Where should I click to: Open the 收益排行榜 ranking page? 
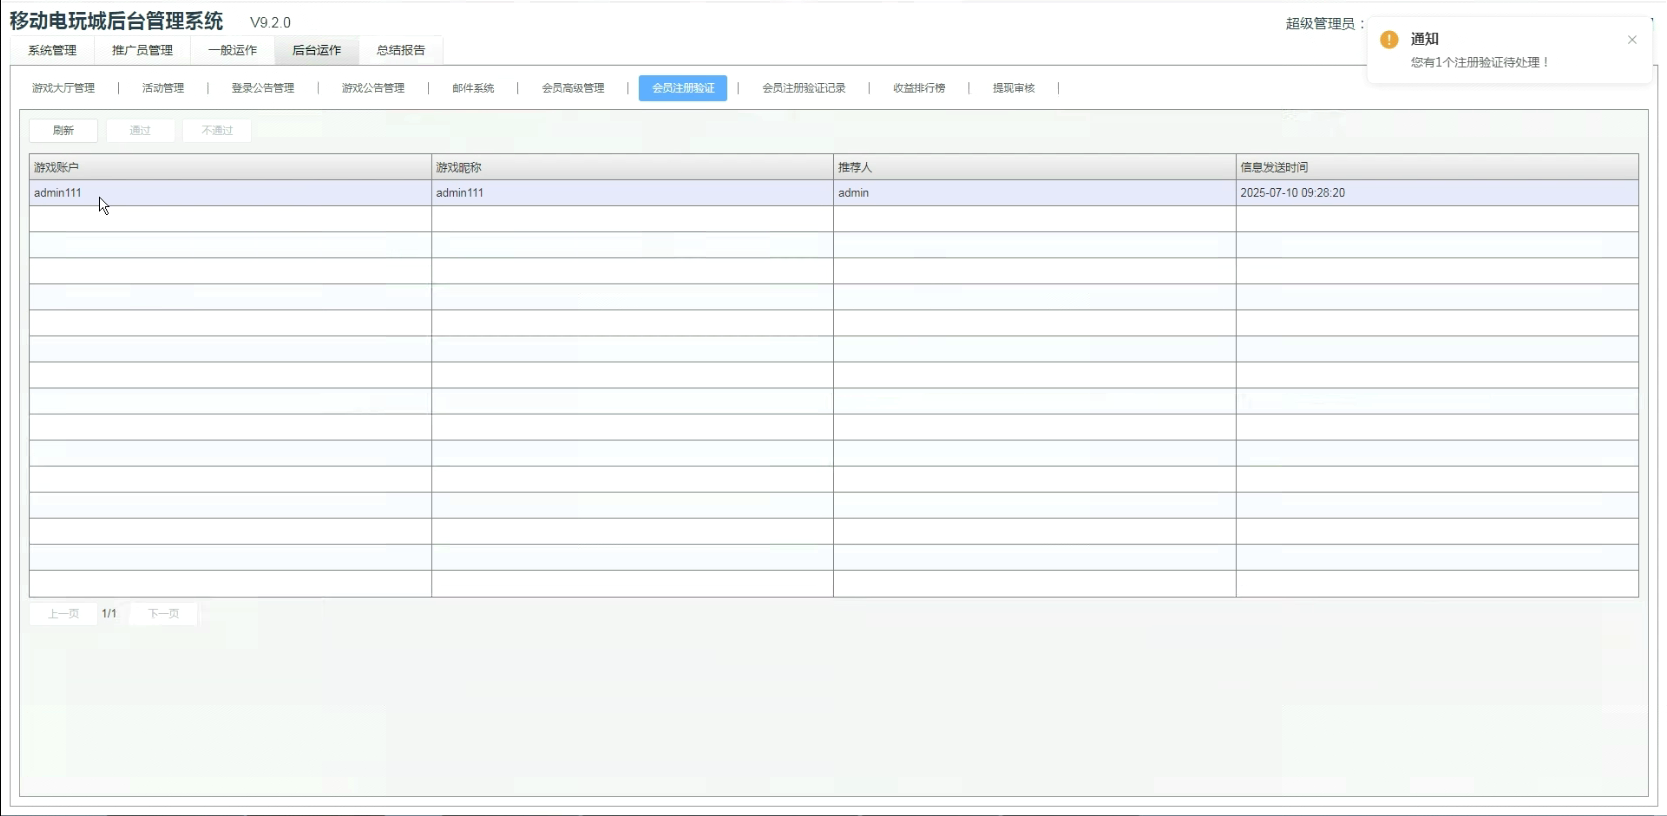tap(919, 88)
